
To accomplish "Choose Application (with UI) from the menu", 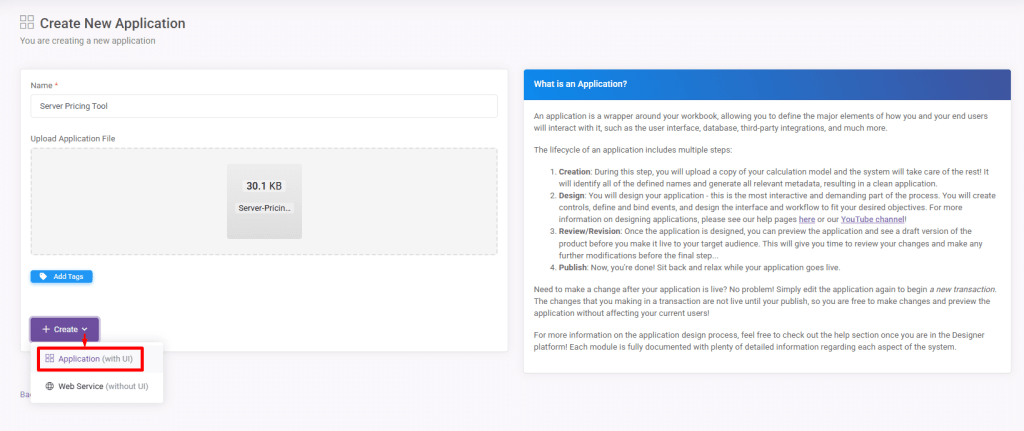I will point(92,358).
